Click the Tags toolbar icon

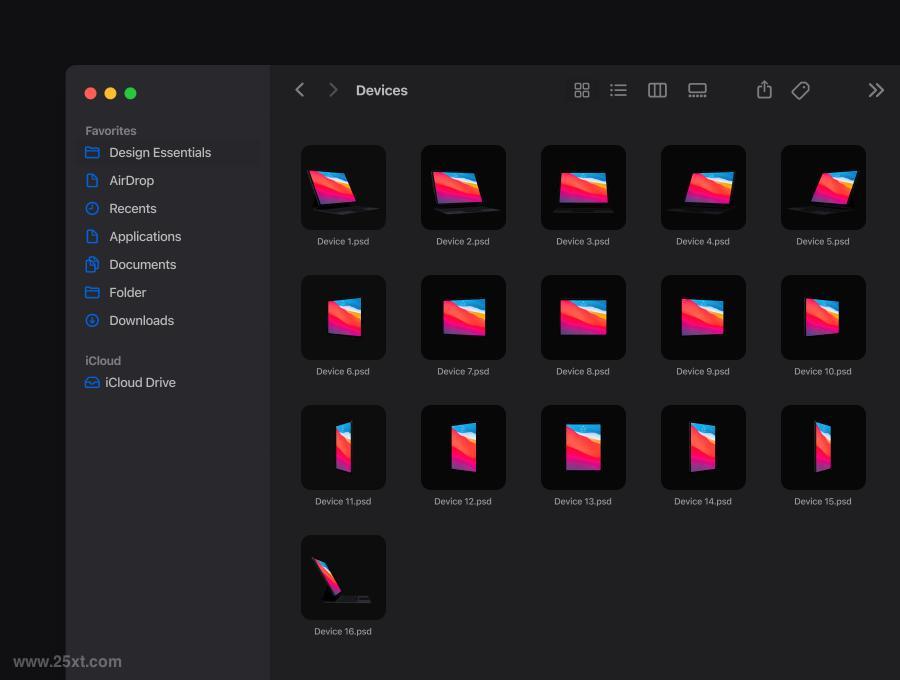click(x=800, y=90)
